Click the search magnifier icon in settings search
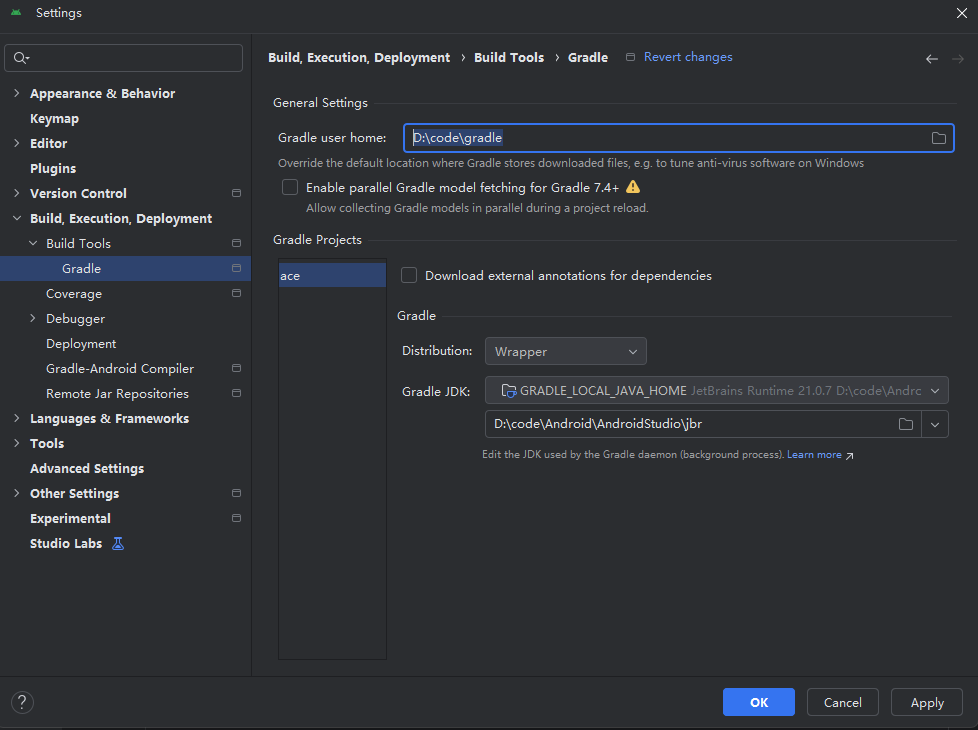978x730 pixels. 21,58
